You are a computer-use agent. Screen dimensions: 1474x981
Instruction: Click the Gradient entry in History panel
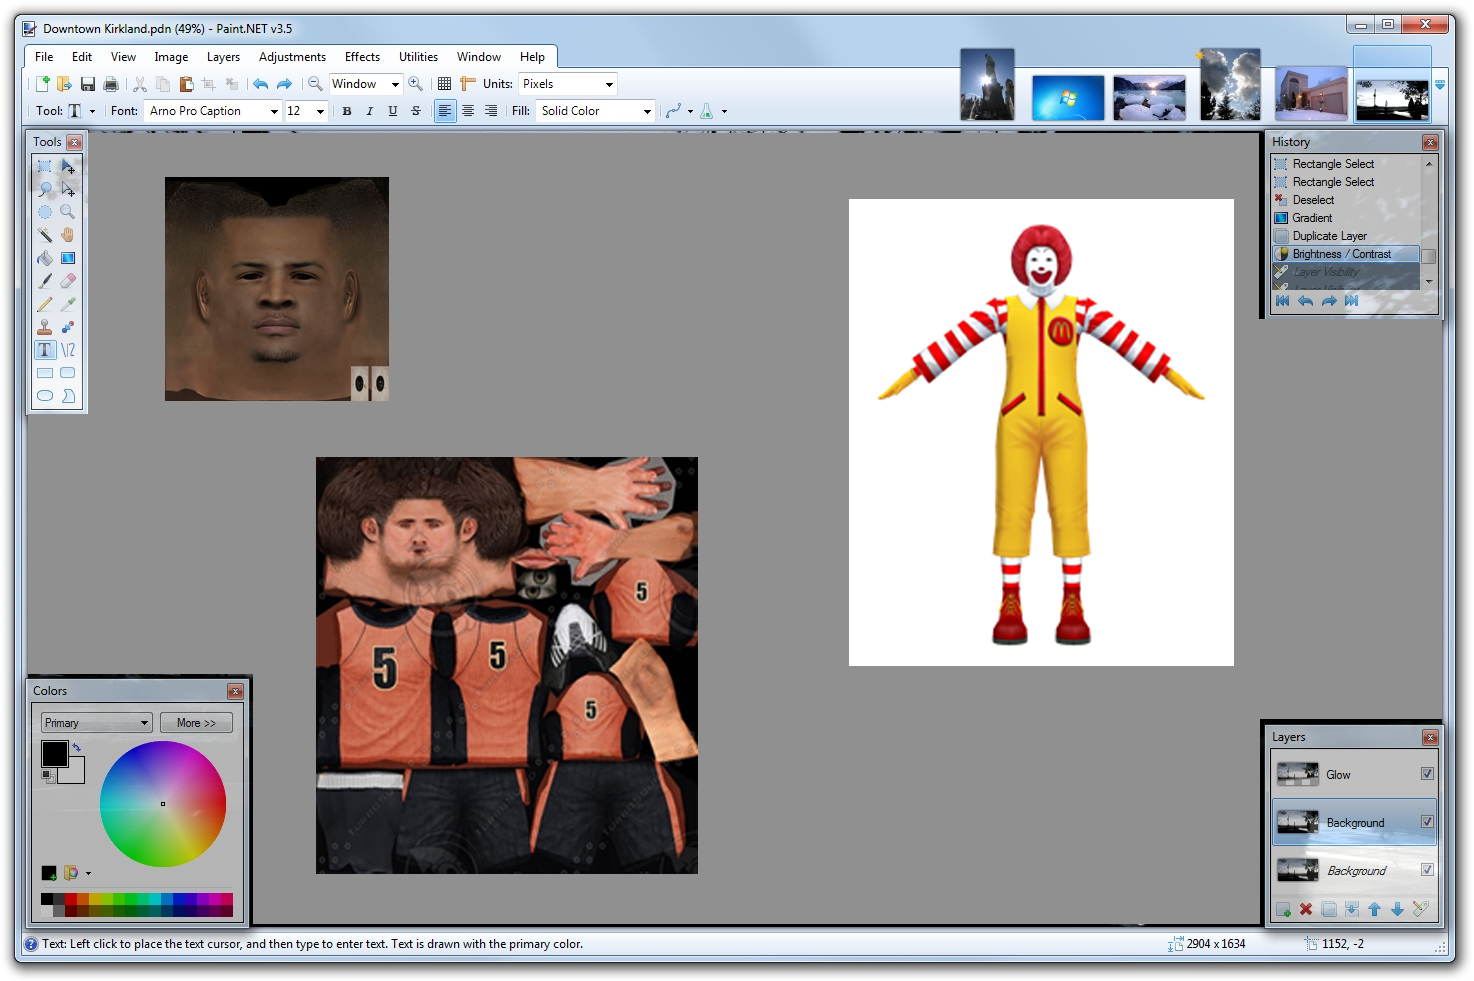[x=1312, y=218]
